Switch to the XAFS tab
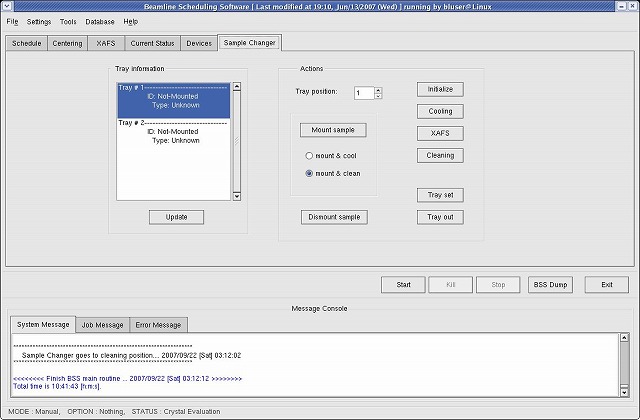 (106, 43)
